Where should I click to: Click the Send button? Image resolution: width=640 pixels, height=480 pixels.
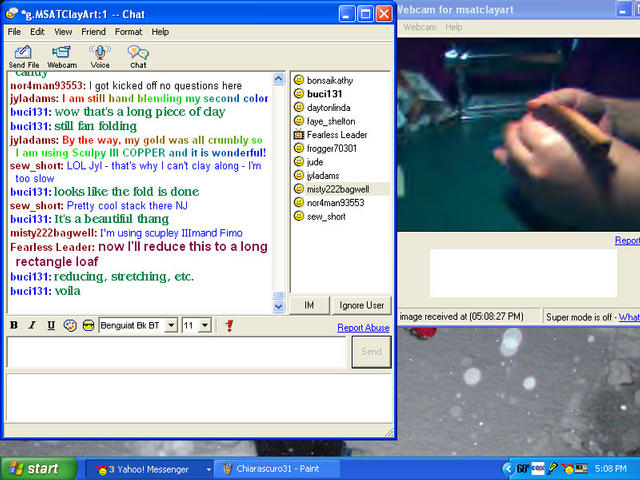371,351
